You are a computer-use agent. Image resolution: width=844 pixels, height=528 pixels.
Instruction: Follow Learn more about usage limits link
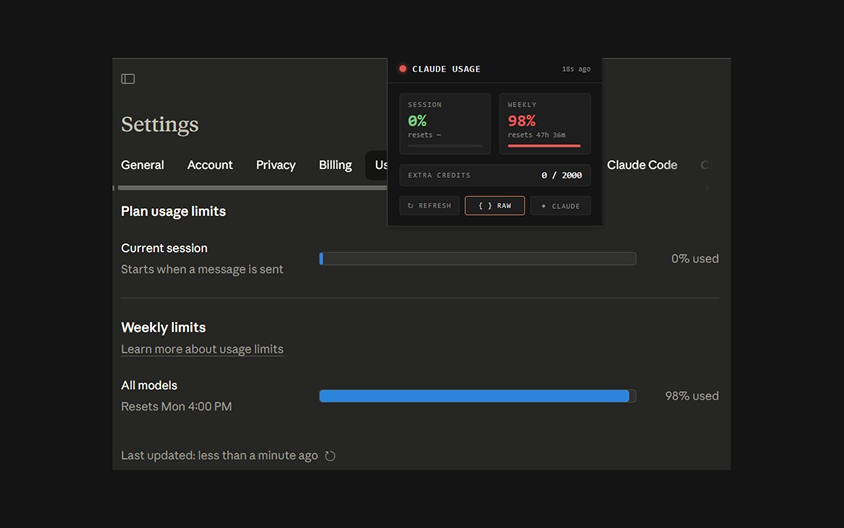[x=202, y=349]
